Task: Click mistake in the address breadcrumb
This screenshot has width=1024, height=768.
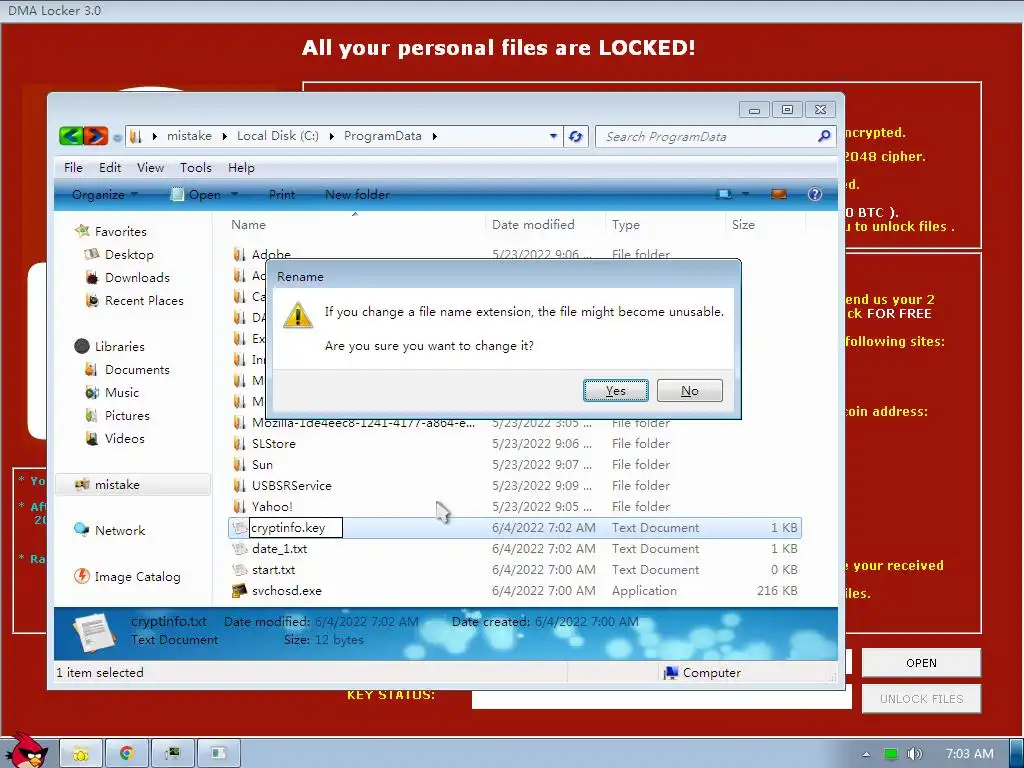Action: coord(189,136)
